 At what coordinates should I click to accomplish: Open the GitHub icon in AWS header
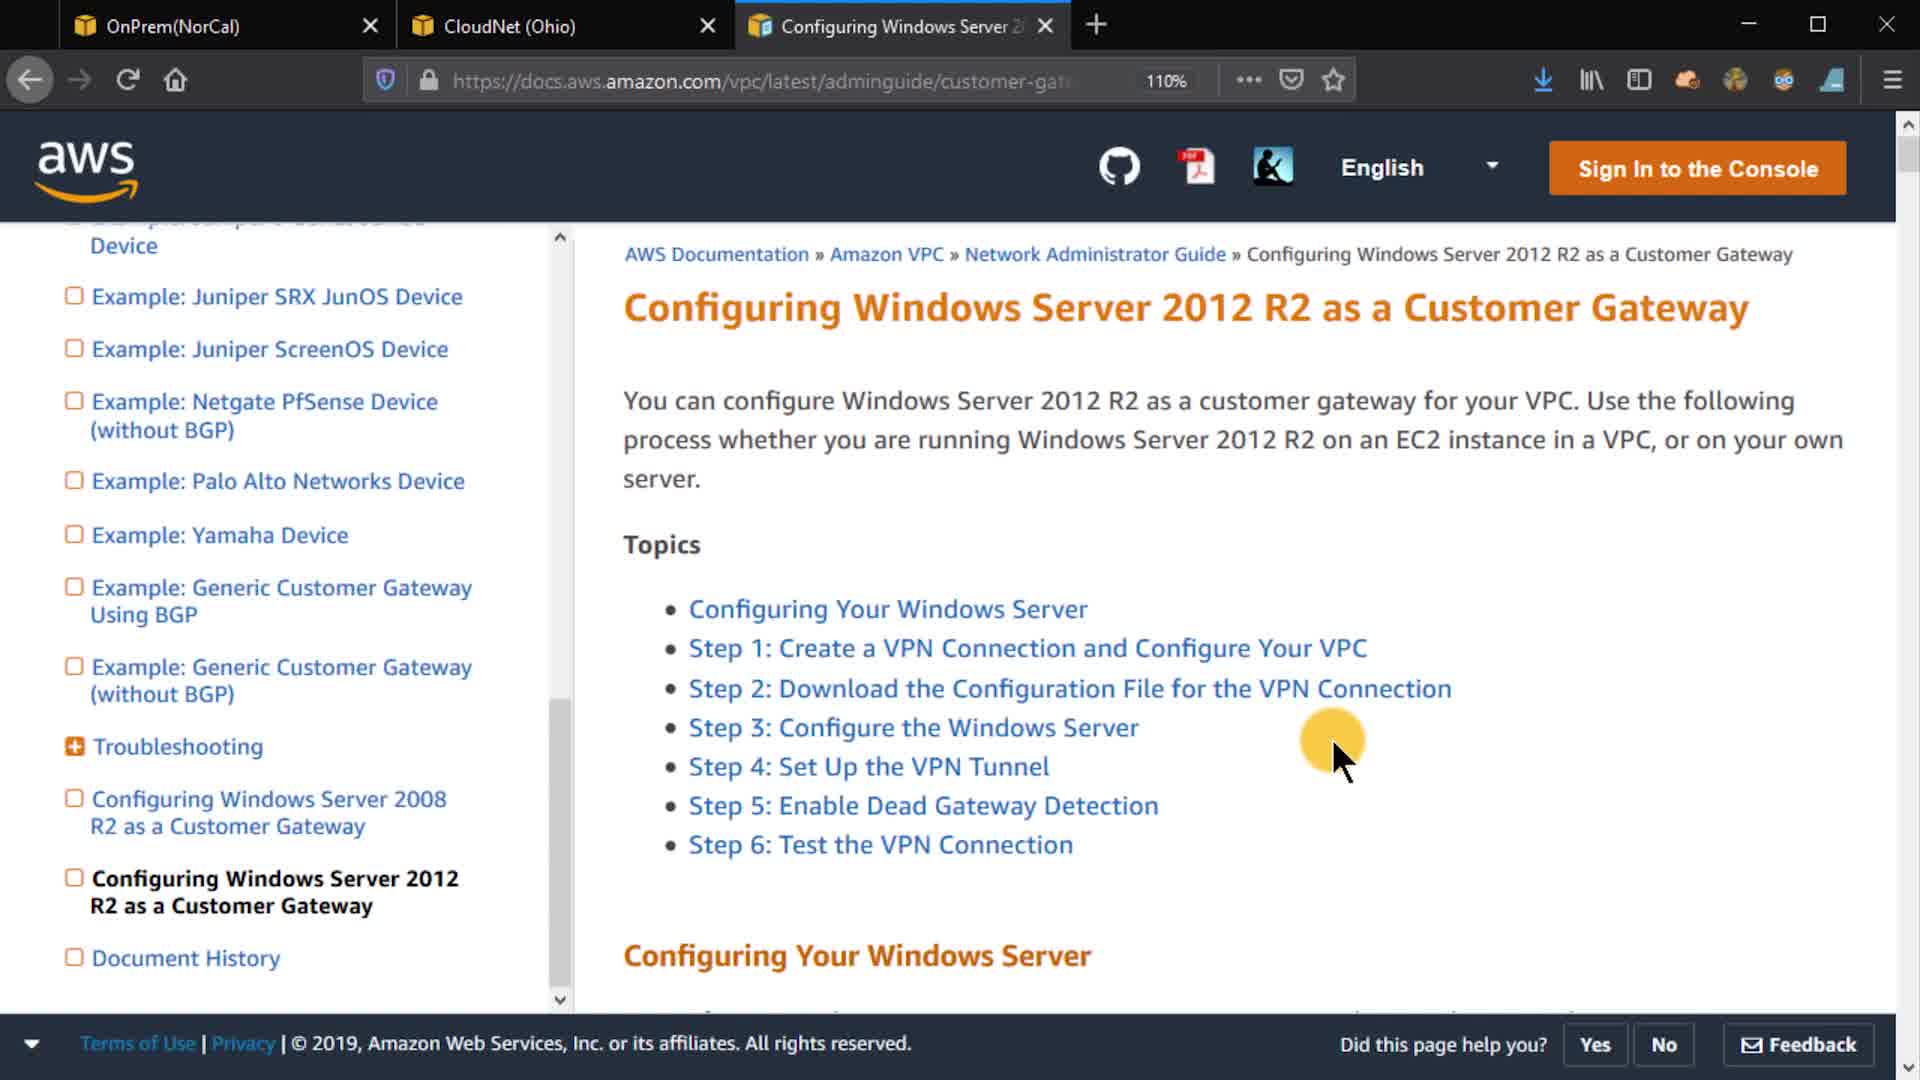[1119, 167]
